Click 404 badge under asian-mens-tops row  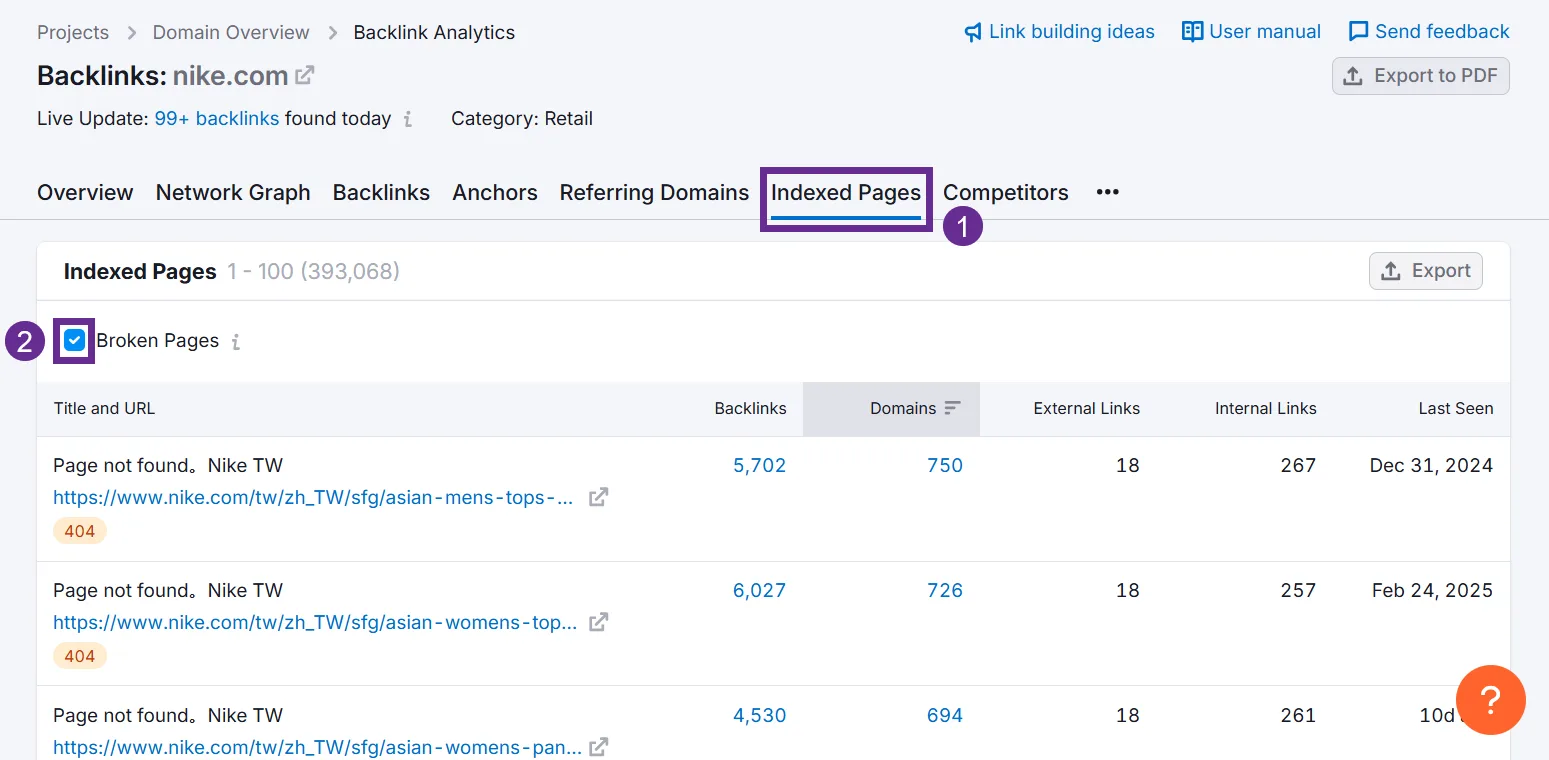click(x=80, y=531)
